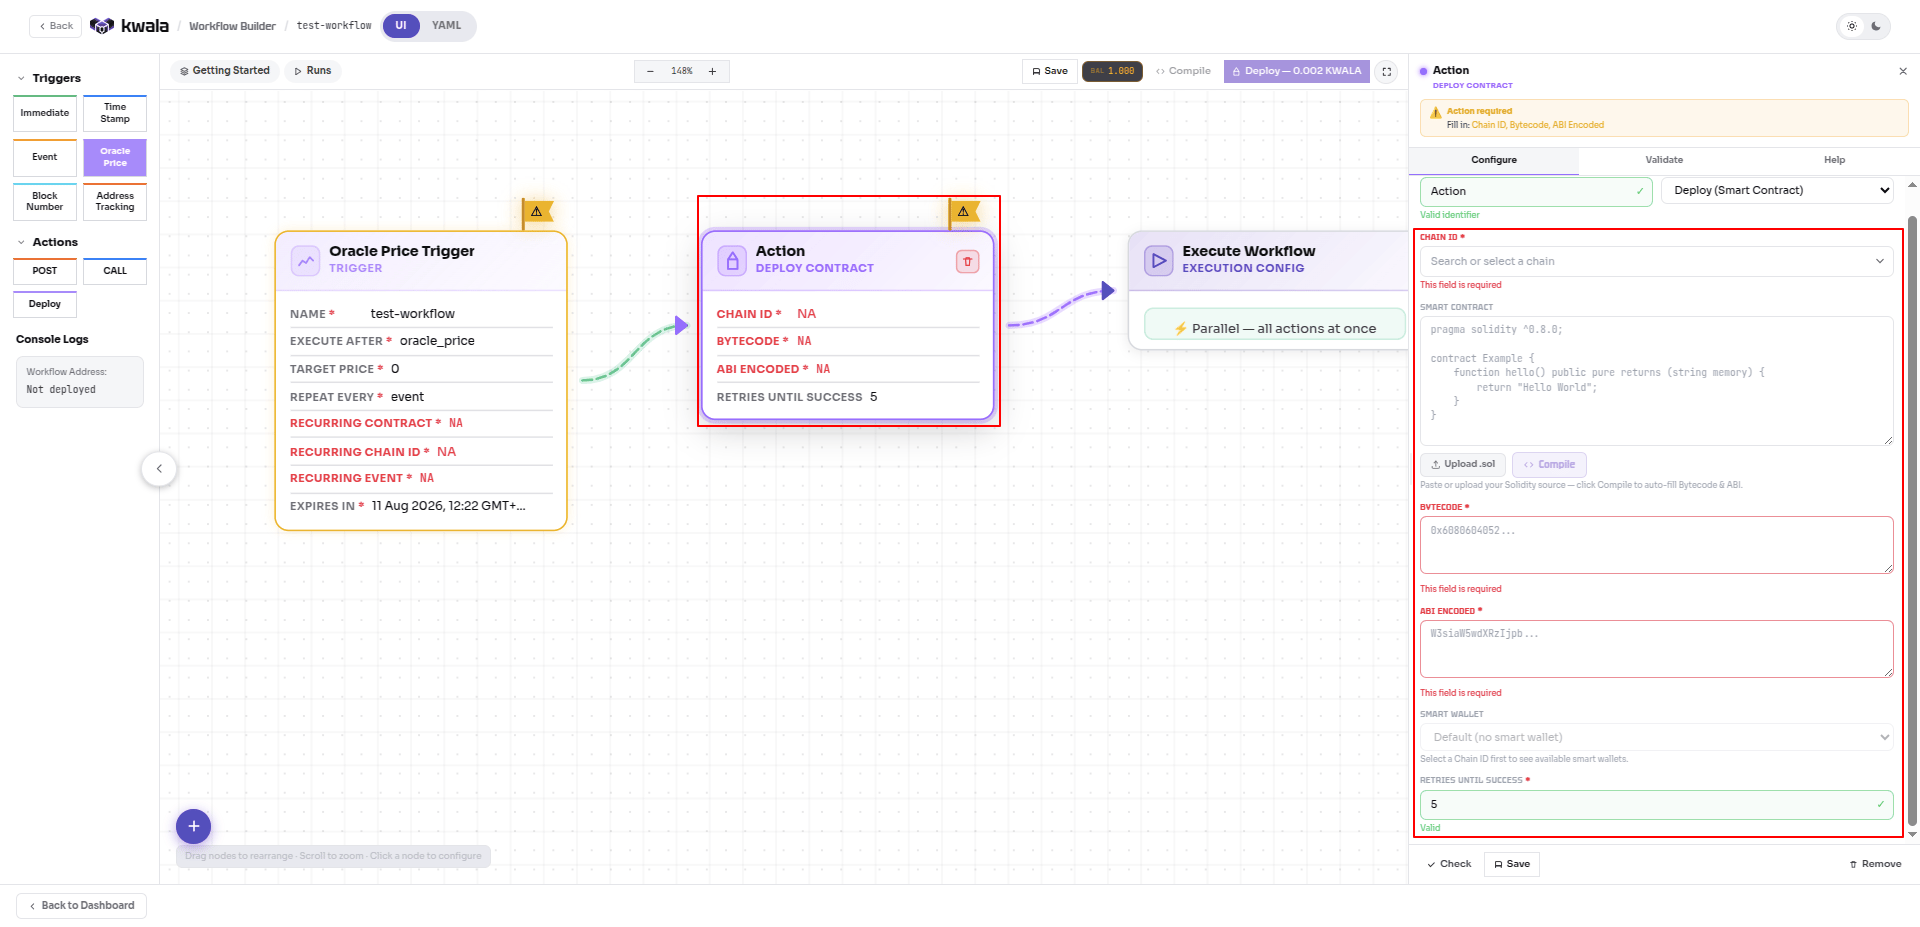
Task: Click the Action identifier input field
Action: tap(1536, 191)
